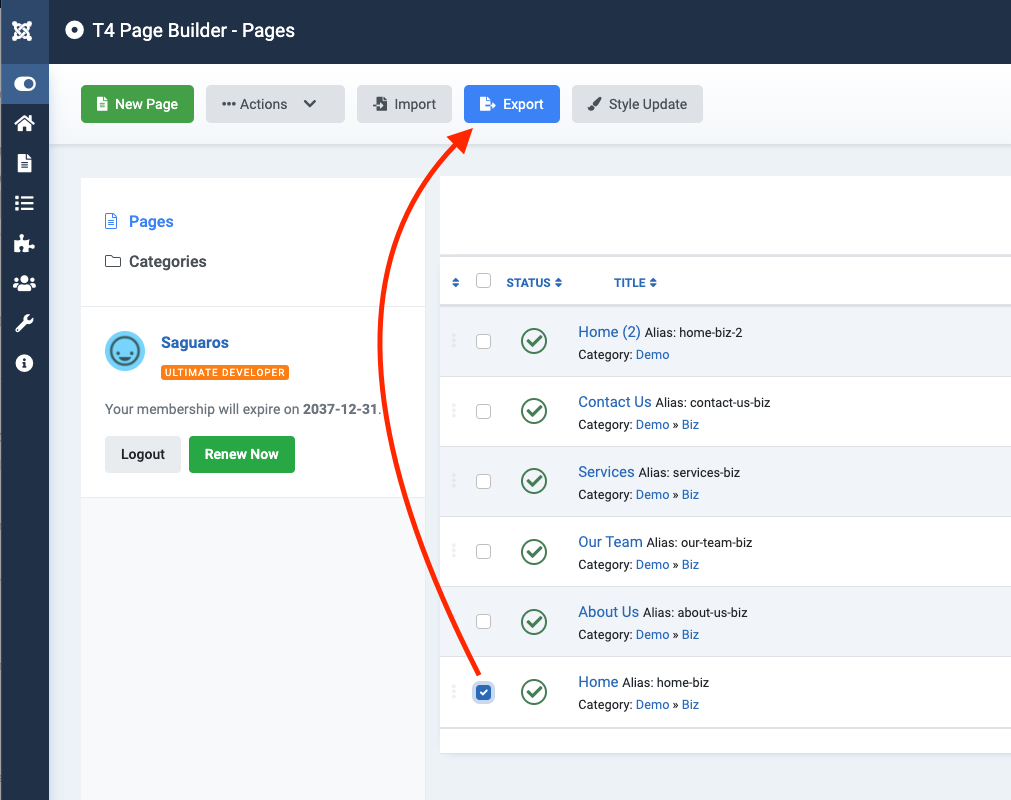Screen dimensions: 1011x800
Task: Open the Home dashboard icon in sidebar
Action: (24, 123)
